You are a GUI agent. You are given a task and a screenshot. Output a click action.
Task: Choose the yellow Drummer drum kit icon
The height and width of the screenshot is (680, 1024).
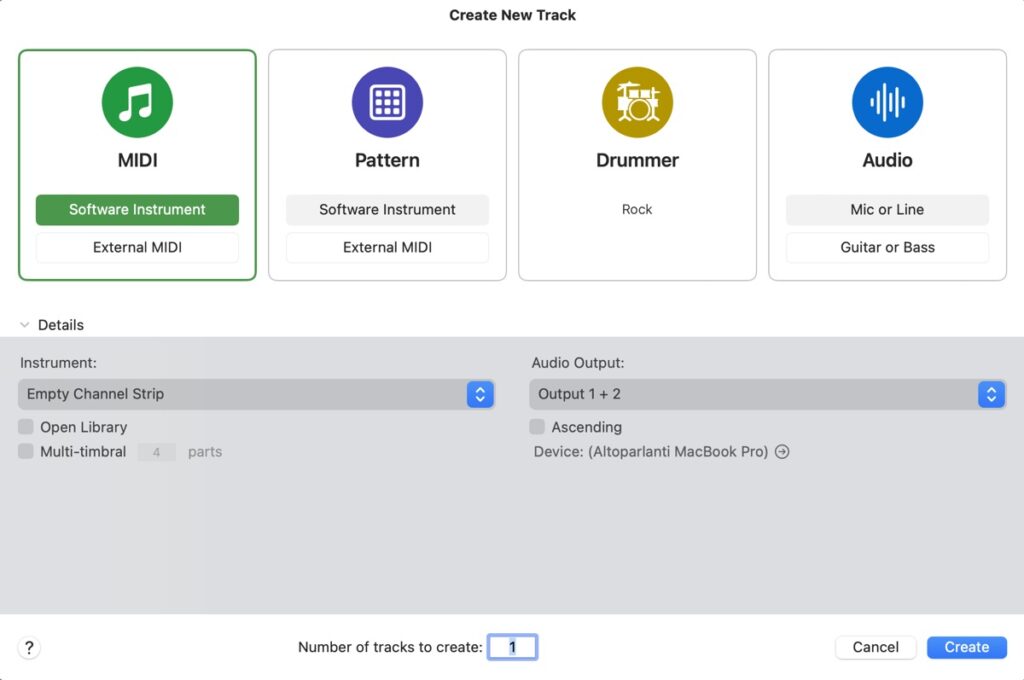(x=637, y=103)
